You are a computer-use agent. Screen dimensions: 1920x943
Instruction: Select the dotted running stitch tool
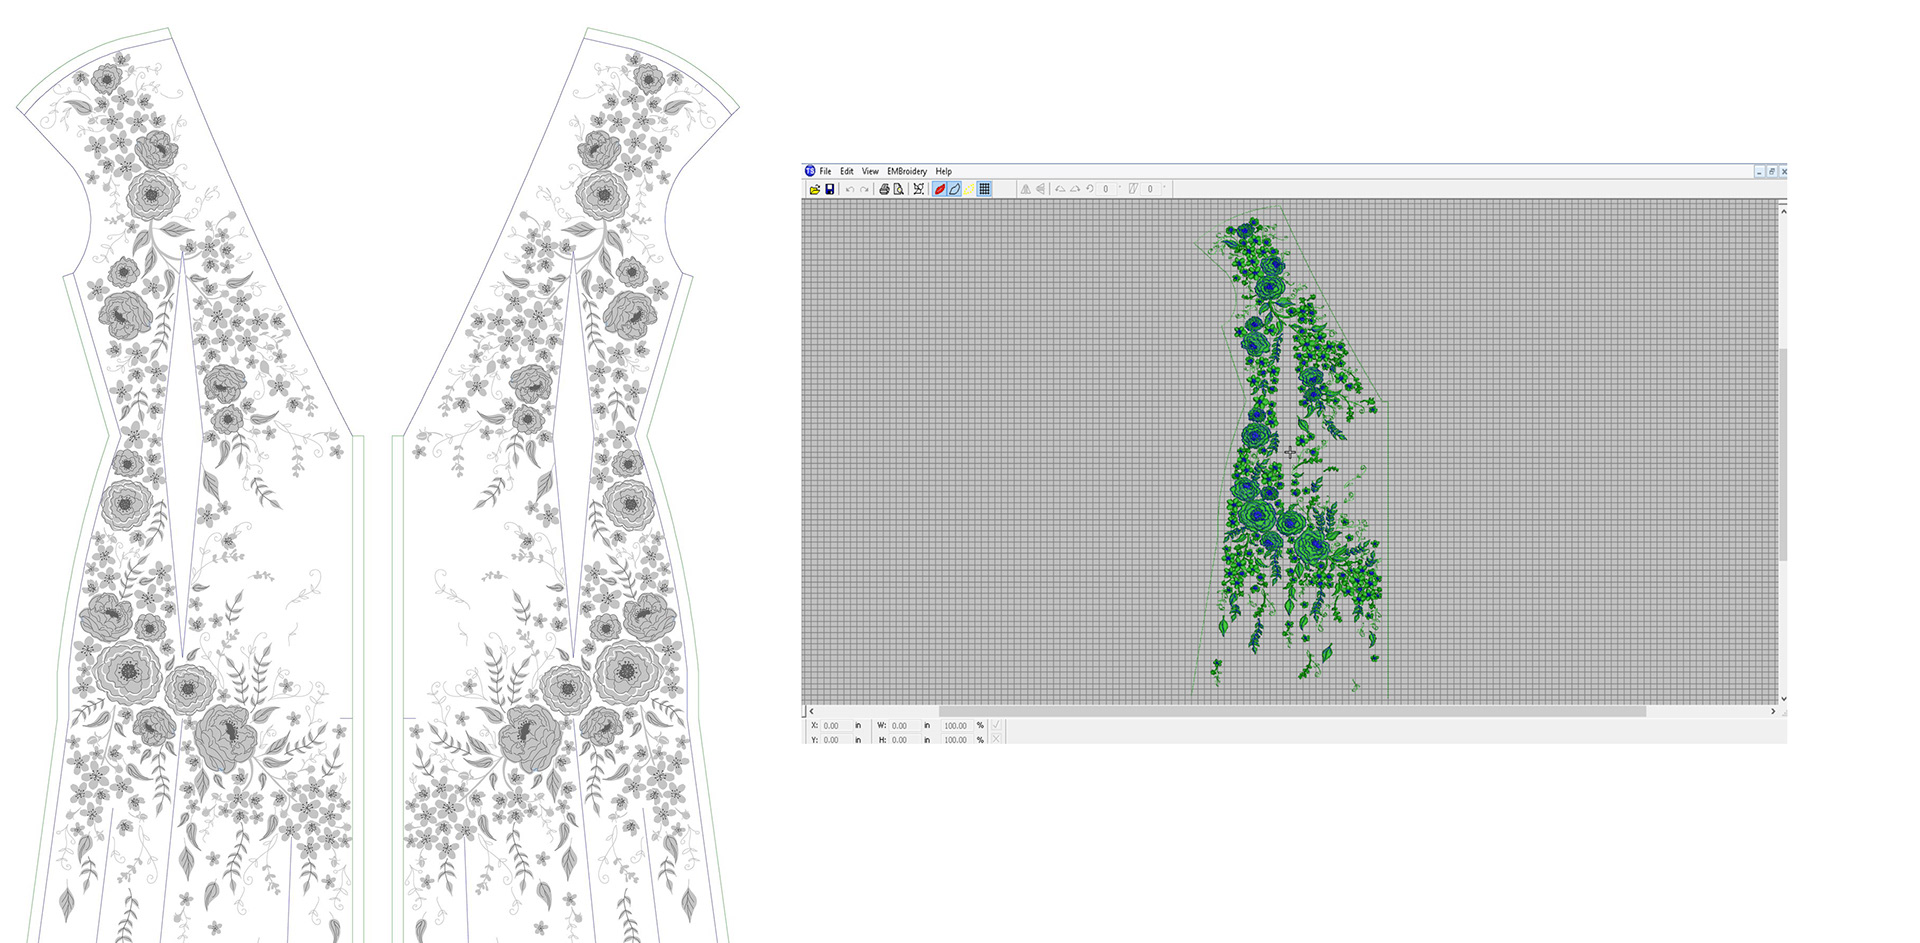[969, 189]
